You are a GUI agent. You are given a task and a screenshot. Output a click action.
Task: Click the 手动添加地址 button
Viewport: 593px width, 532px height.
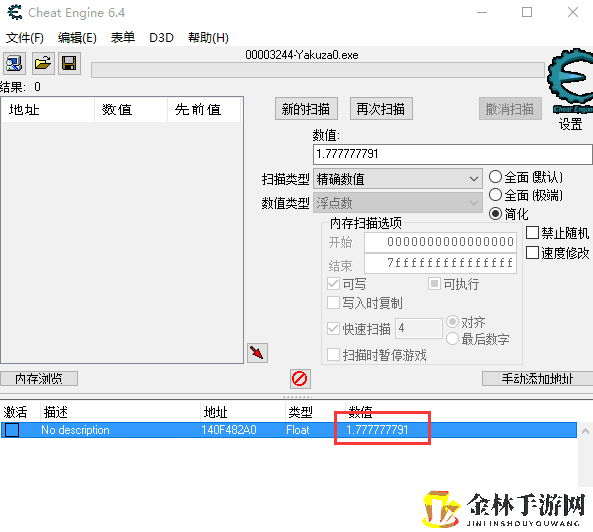[537, 378]
